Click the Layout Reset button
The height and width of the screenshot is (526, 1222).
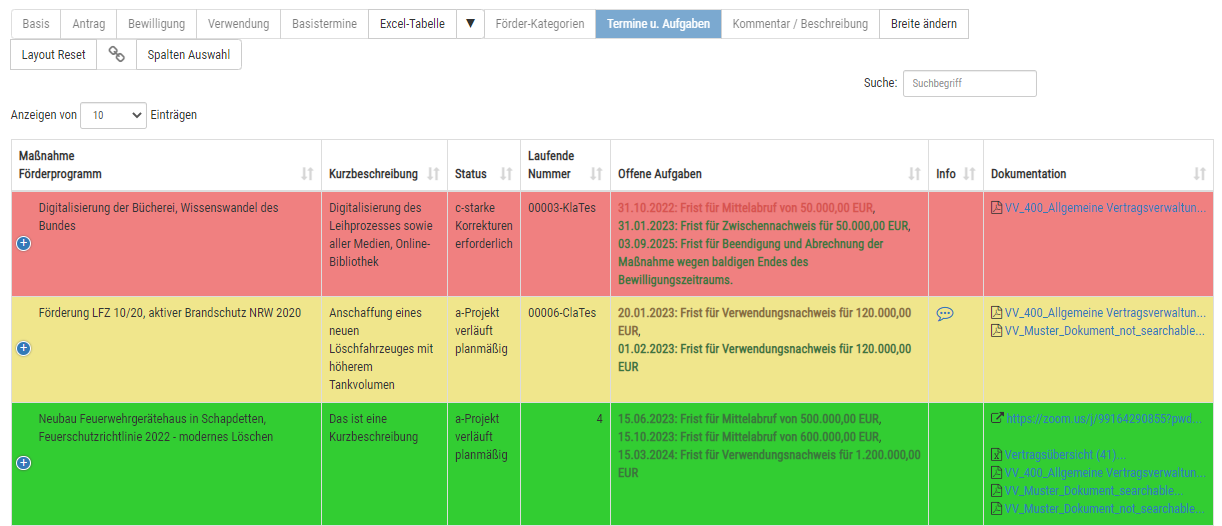(x=53, y=55)
